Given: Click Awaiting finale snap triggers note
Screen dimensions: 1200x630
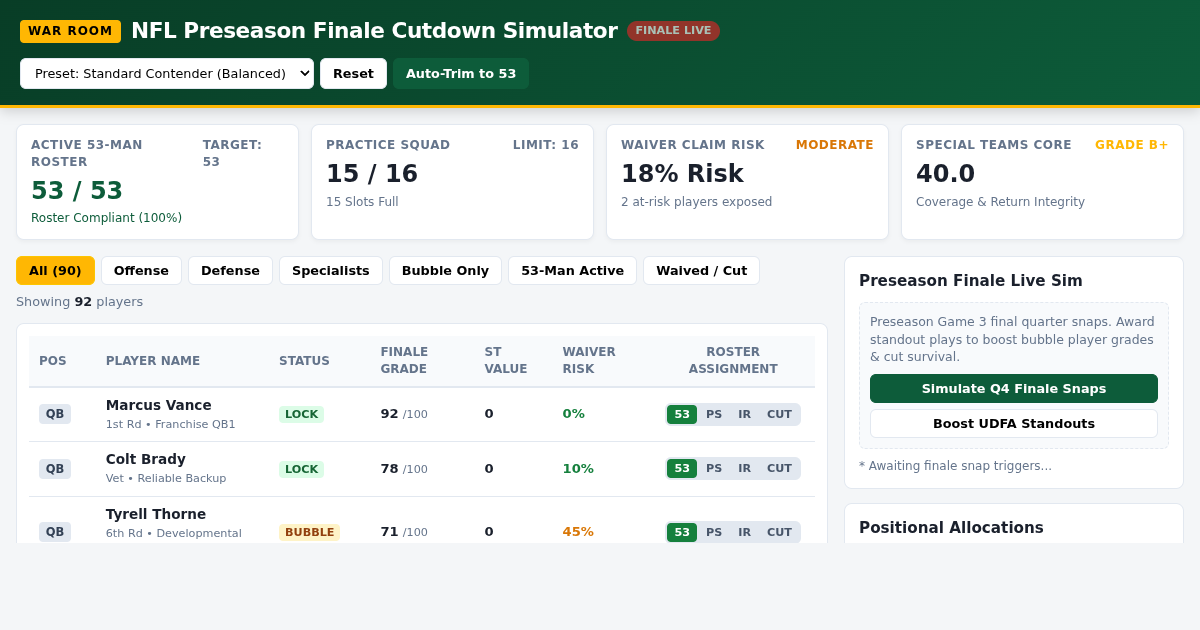Looking at the screenshot, I should (955, 466).
